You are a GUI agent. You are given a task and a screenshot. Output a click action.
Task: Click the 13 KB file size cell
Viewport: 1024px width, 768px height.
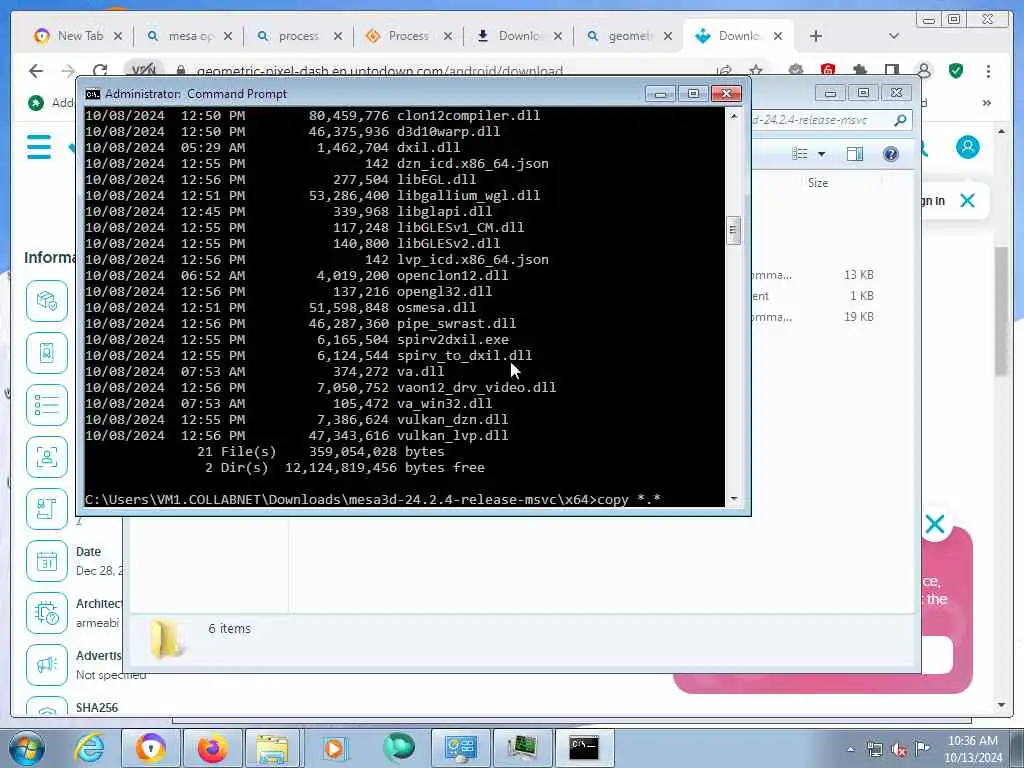coord(859,275)
